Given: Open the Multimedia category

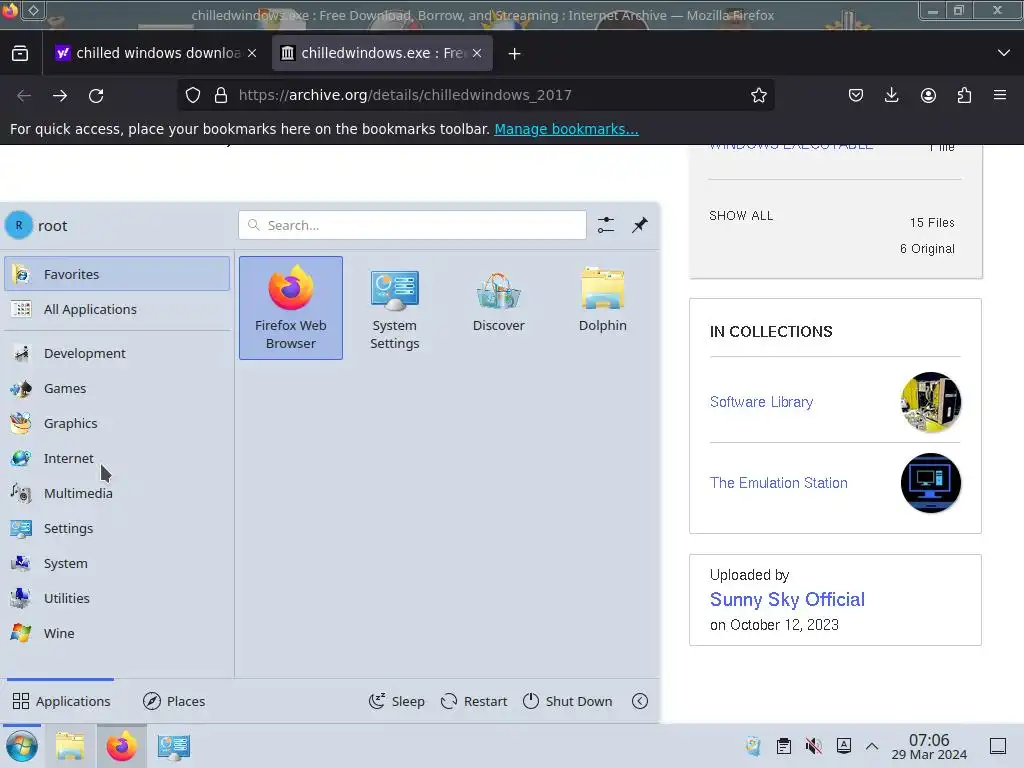Looking at the screenshot, I should point(117,493).
